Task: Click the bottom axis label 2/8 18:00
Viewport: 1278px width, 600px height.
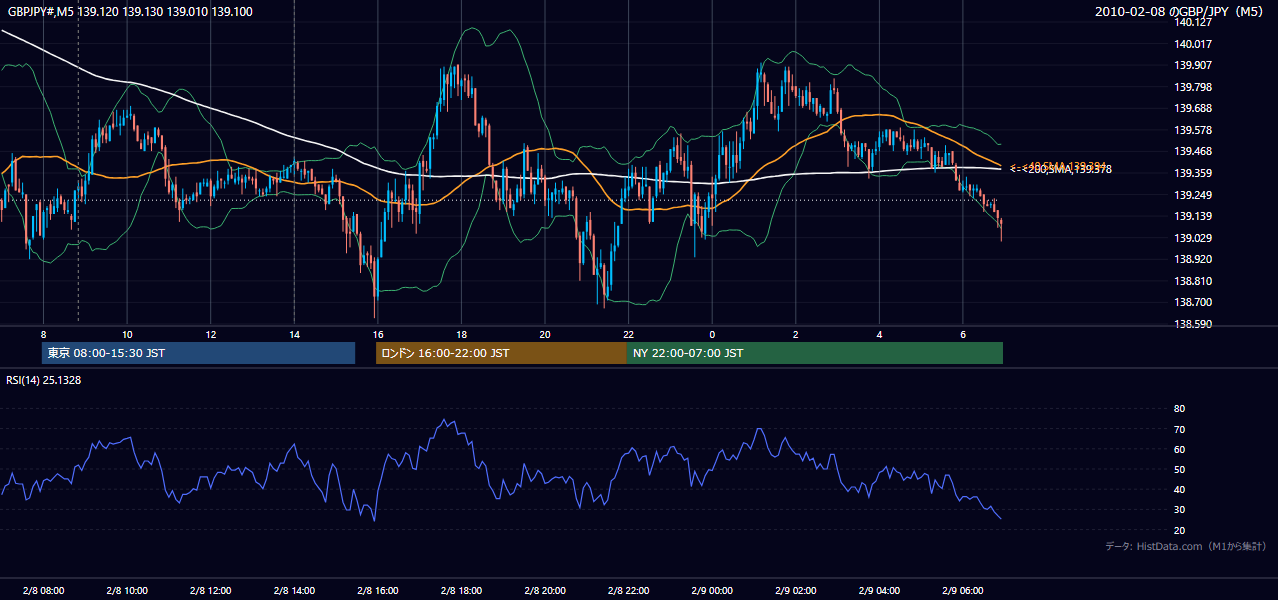Action: [x=461, y=590]
